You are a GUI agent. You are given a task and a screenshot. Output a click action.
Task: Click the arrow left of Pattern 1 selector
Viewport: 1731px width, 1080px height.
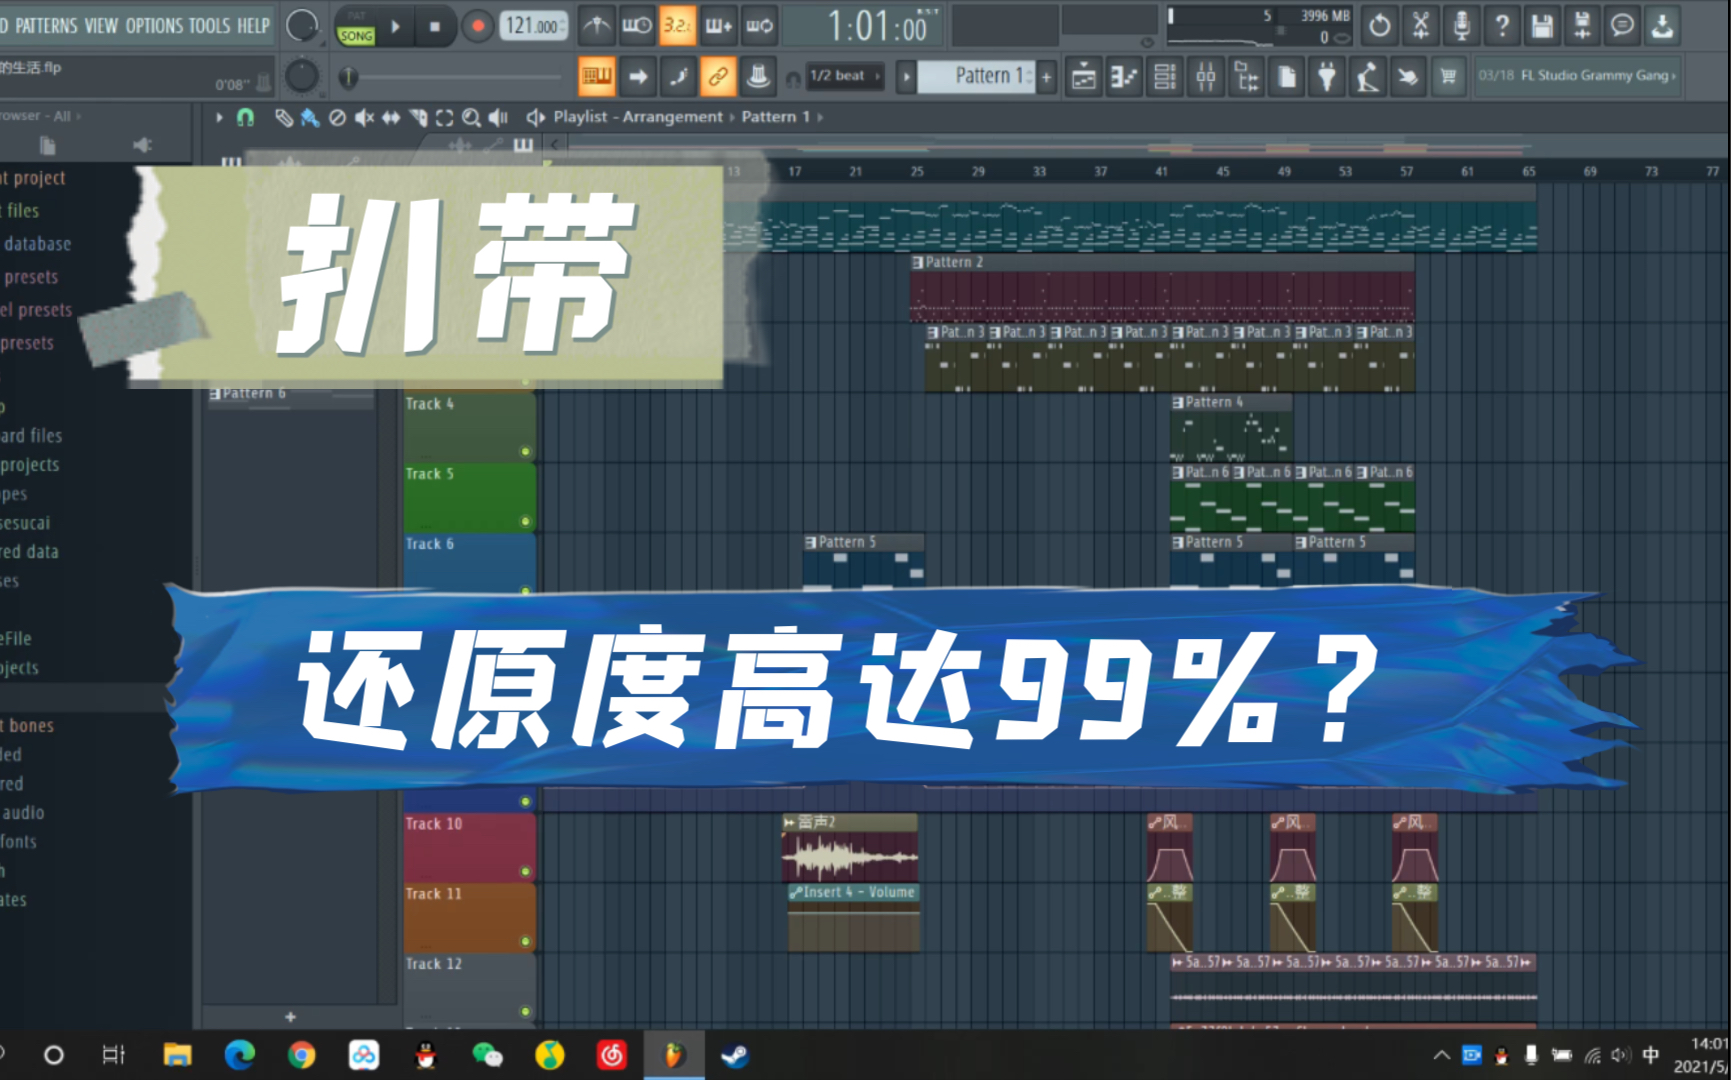(906, 76)
